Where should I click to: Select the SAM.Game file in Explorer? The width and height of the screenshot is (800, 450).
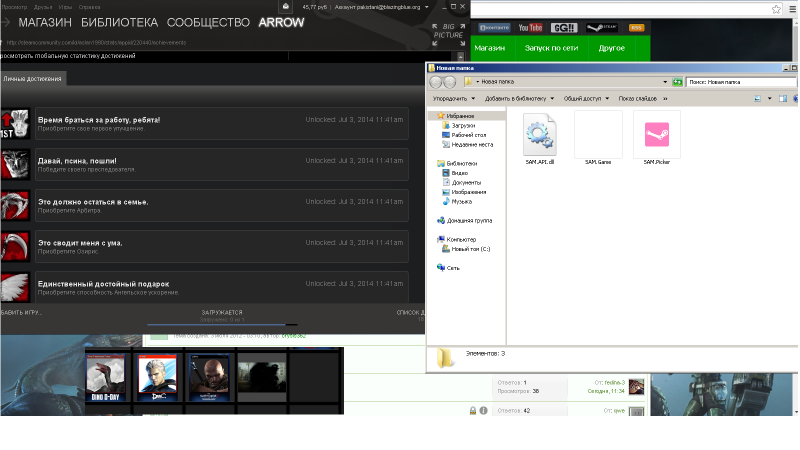598,135
